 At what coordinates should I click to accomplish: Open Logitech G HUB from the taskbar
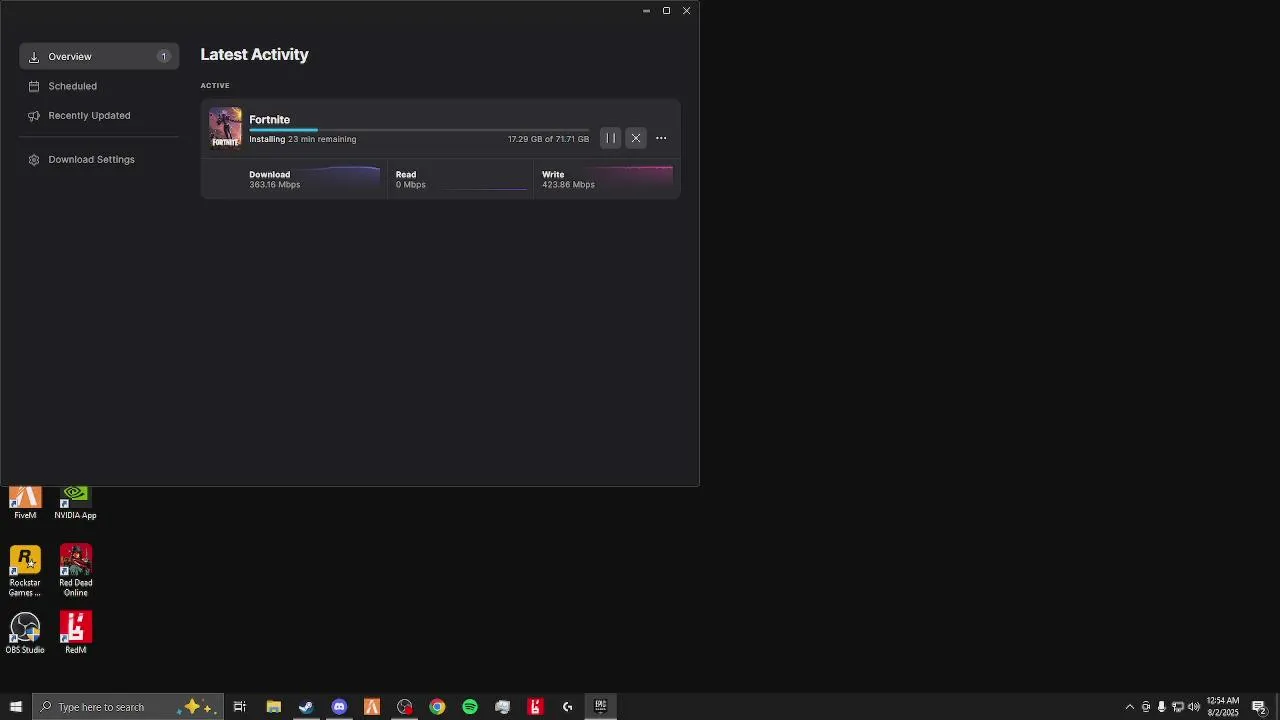point(568,707)
